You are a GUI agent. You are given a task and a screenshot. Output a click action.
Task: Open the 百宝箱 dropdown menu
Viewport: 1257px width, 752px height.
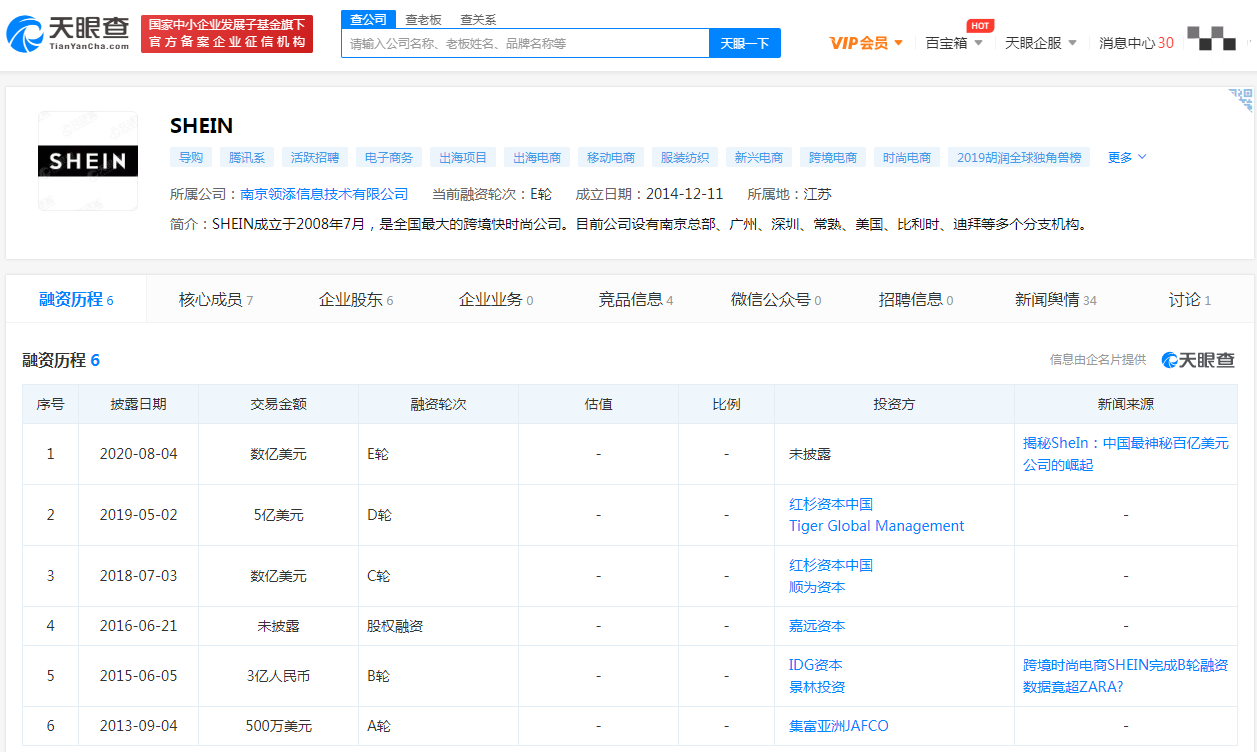point(954,43)
